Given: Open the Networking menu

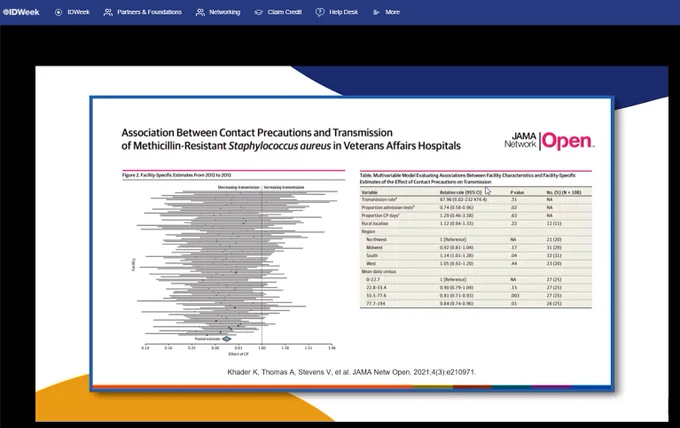Looking at the screenshot, I should point(225,12).
